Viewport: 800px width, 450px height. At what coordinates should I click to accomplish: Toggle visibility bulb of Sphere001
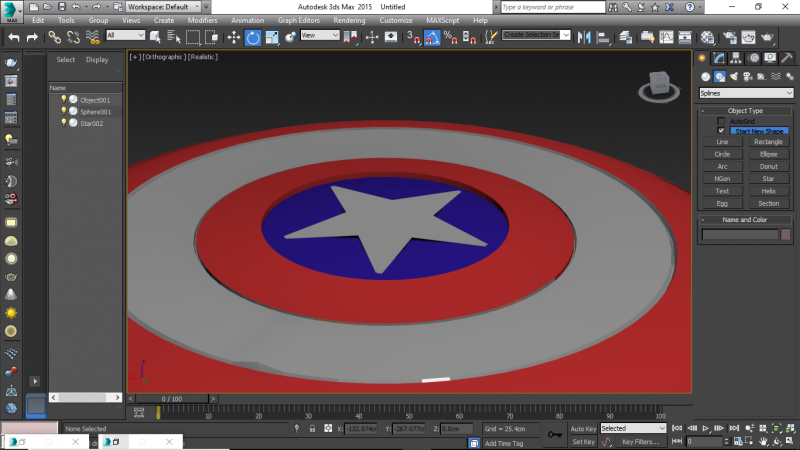tap(64, 111)
